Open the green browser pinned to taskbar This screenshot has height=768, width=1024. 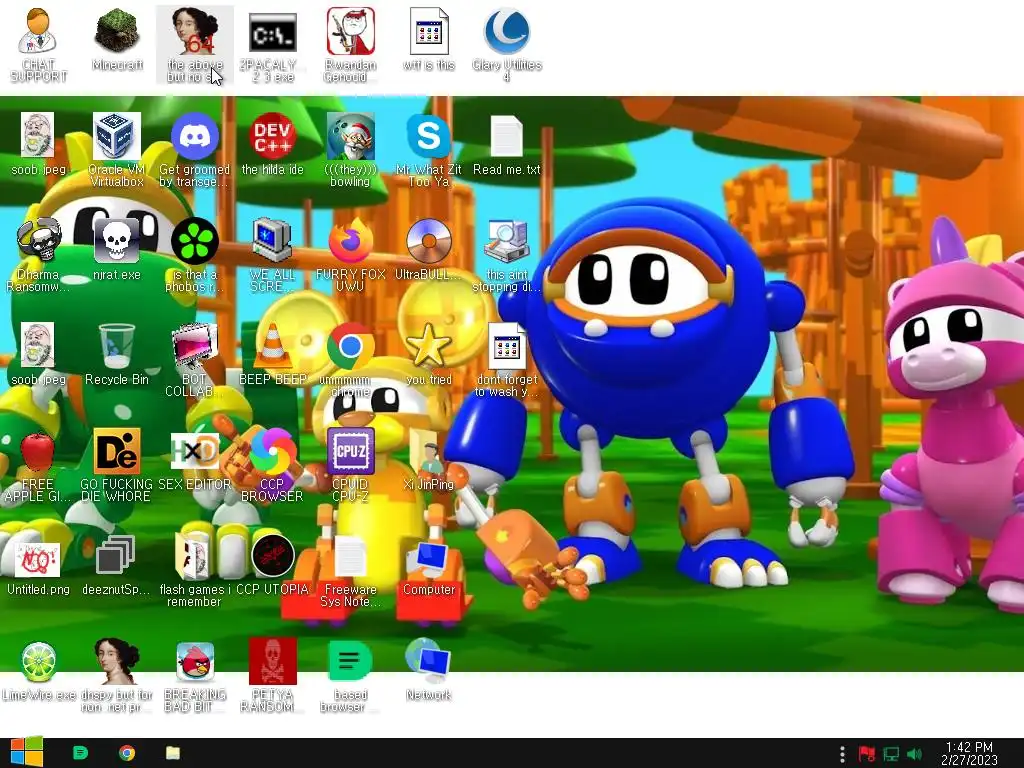pos(80,753)
